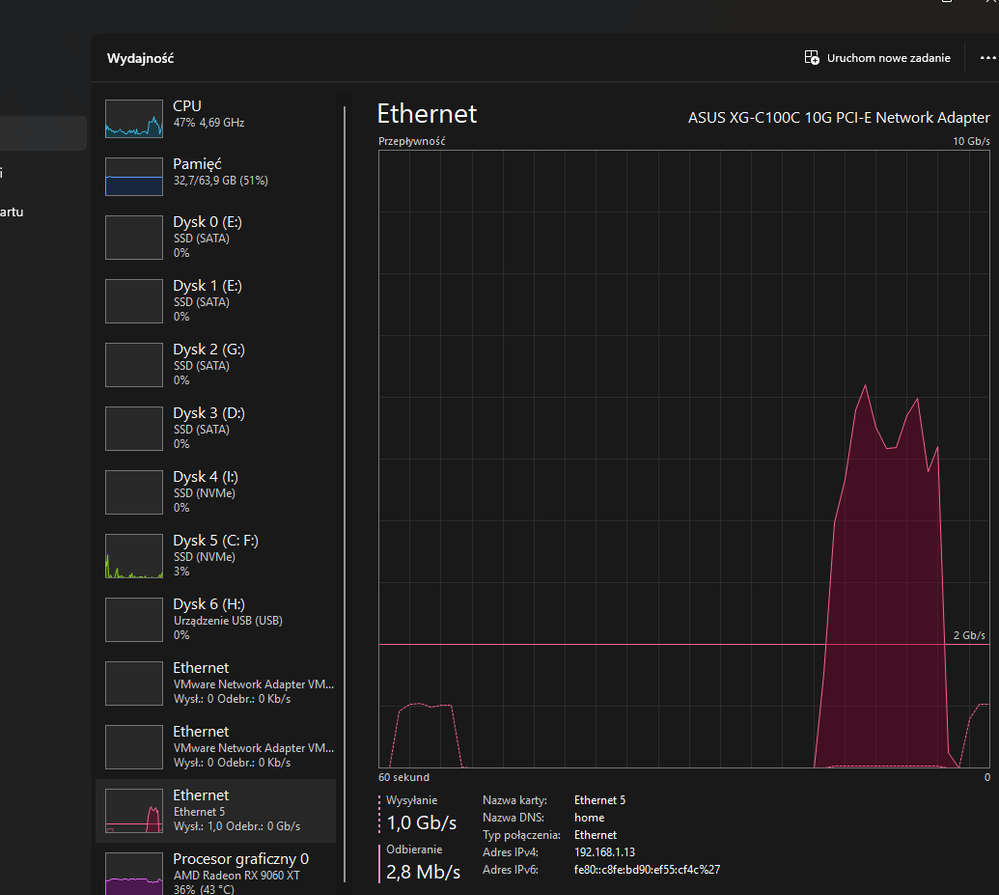Click the Wydajność page heading
This screenshot has width=999, height=895.
click(140, 59)
